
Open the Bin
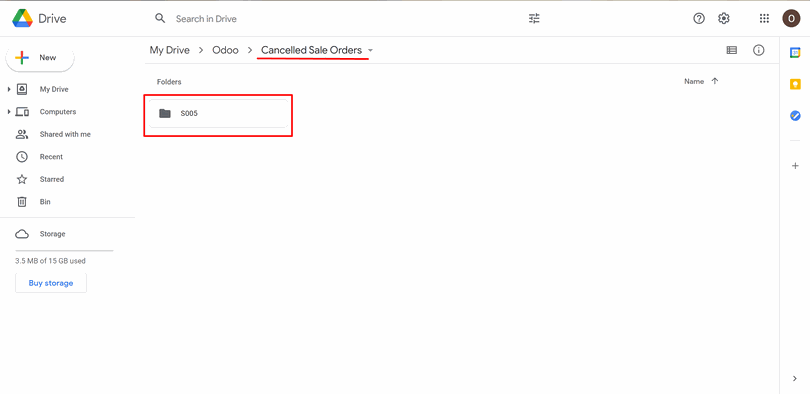45,202
